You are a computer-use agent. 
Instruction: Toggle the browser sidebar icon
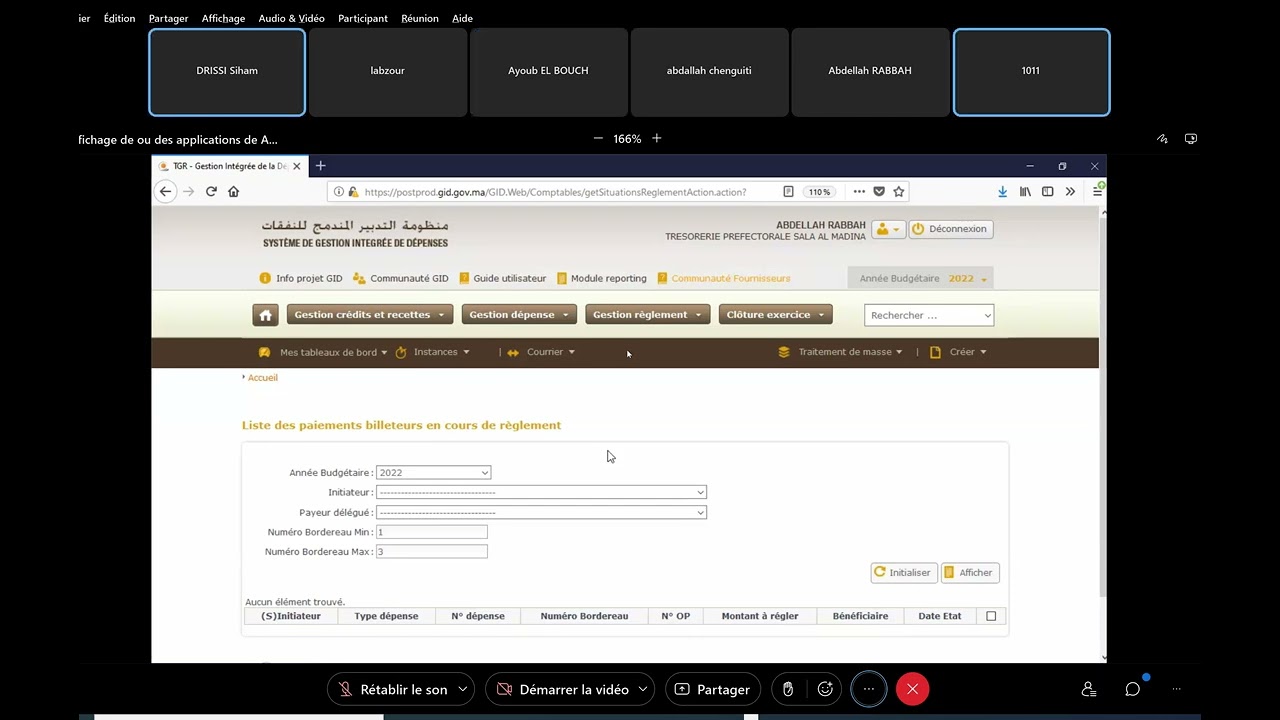(1048, 192)
